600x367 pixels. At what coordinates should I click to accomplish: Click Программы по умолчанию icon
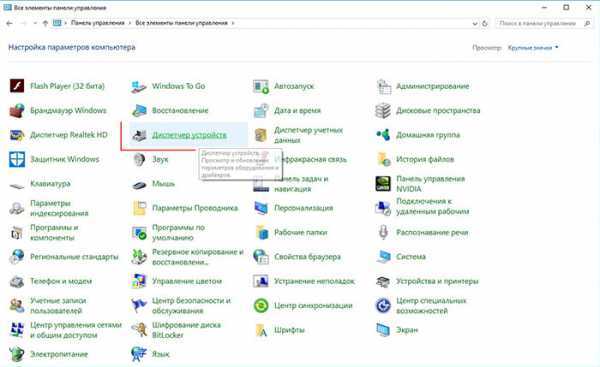coord(139,233)
